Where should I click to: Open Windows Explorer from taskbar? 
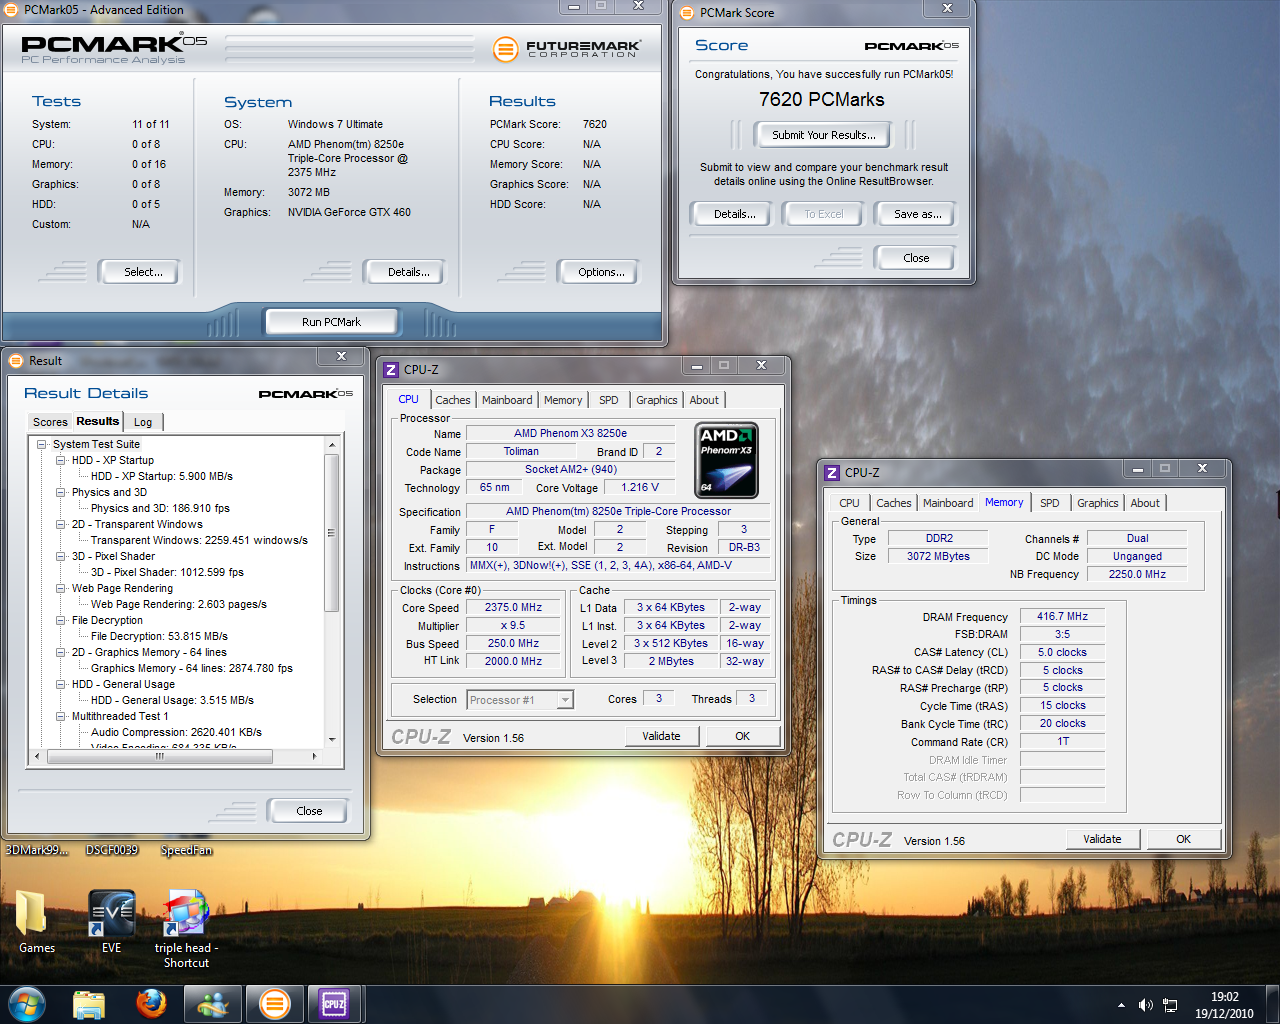coord(89,1004)
